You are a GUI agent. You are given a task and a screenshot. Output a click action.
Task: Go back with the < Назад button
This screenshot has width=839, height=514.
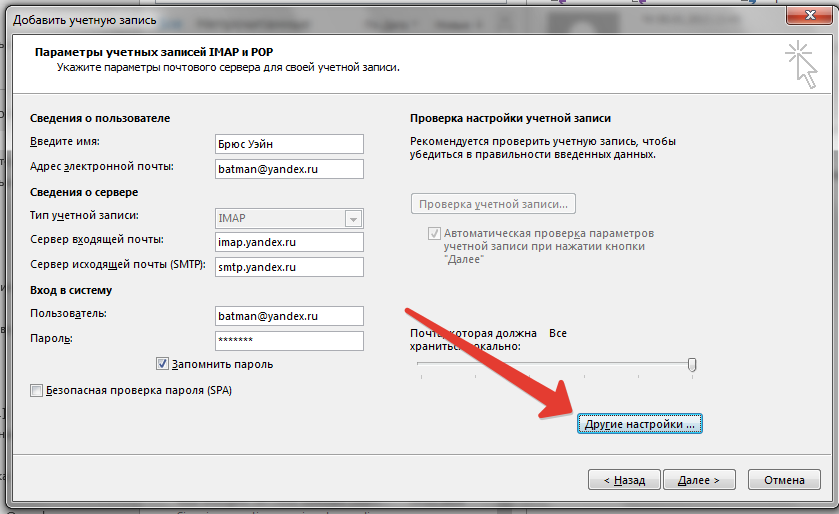click(x=623, y=480)
